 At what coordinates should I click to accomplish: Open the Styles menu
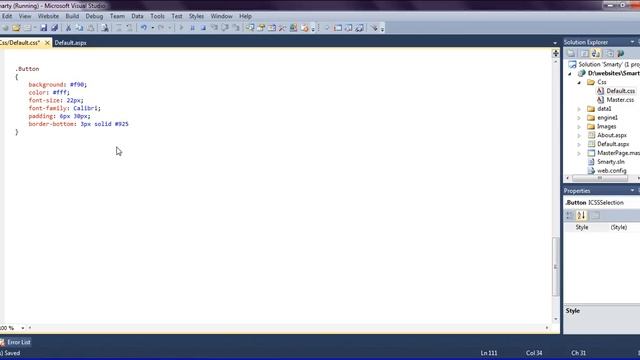[196, 16]
